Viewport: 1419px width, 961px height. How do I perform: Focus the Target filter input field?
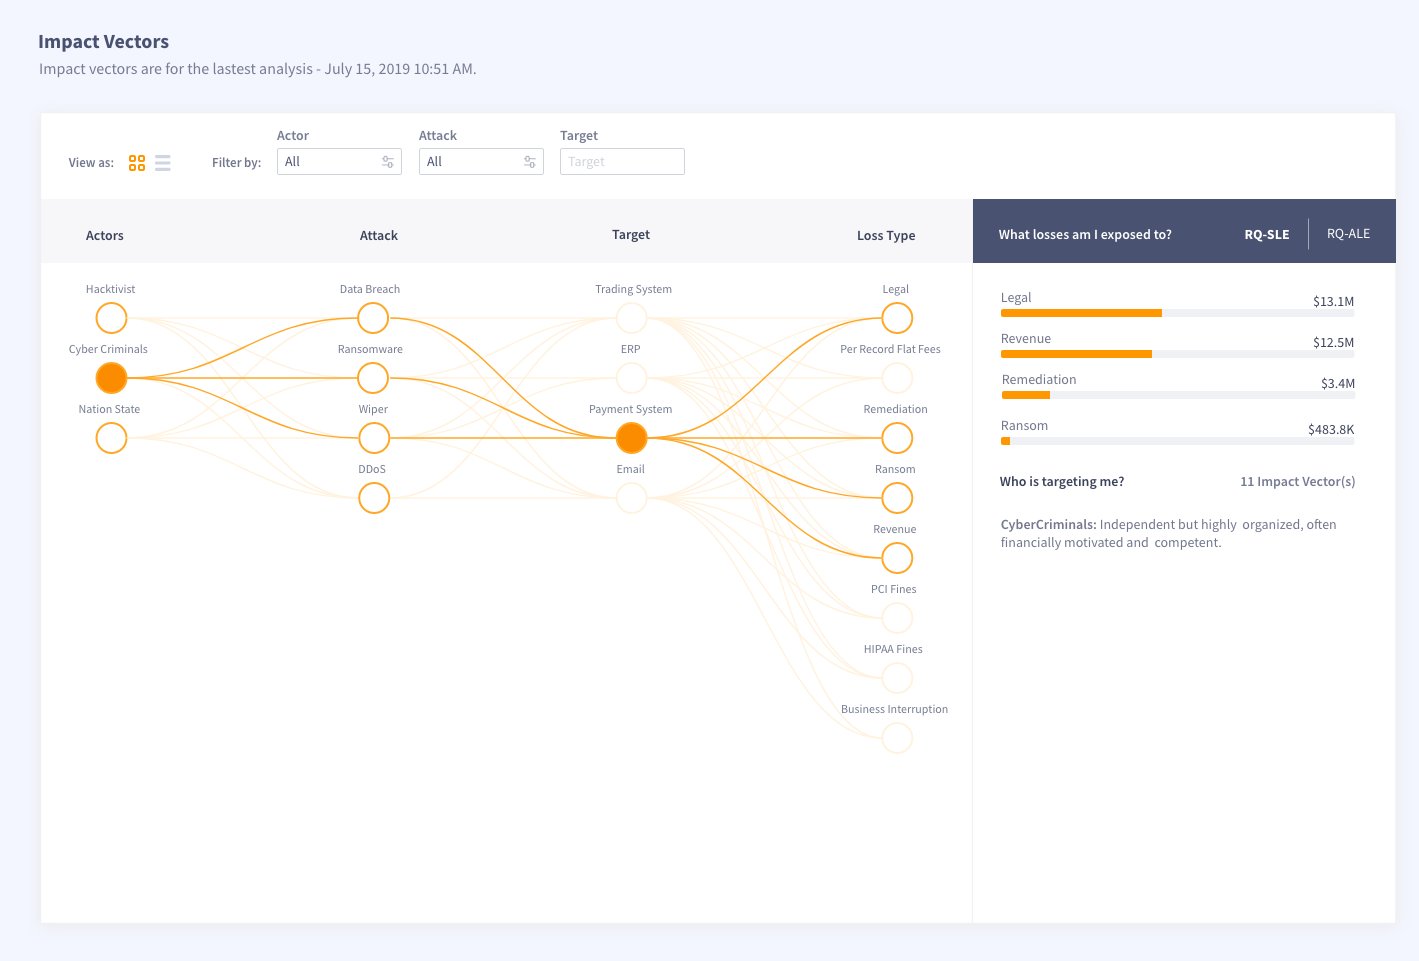[622, 162]
